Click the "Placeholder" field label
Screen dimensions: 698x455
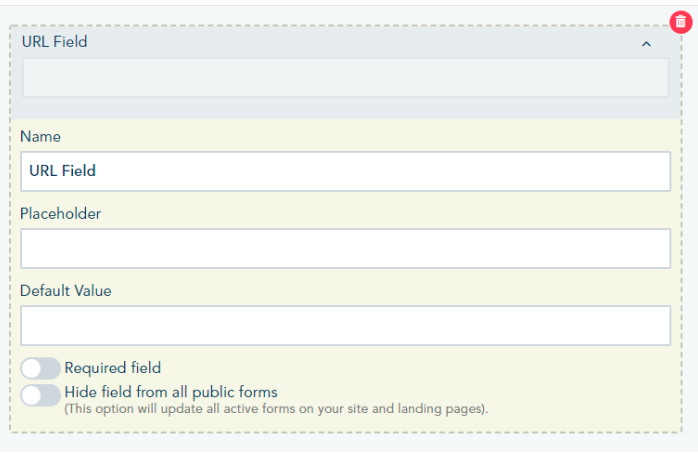pos(60,213)
